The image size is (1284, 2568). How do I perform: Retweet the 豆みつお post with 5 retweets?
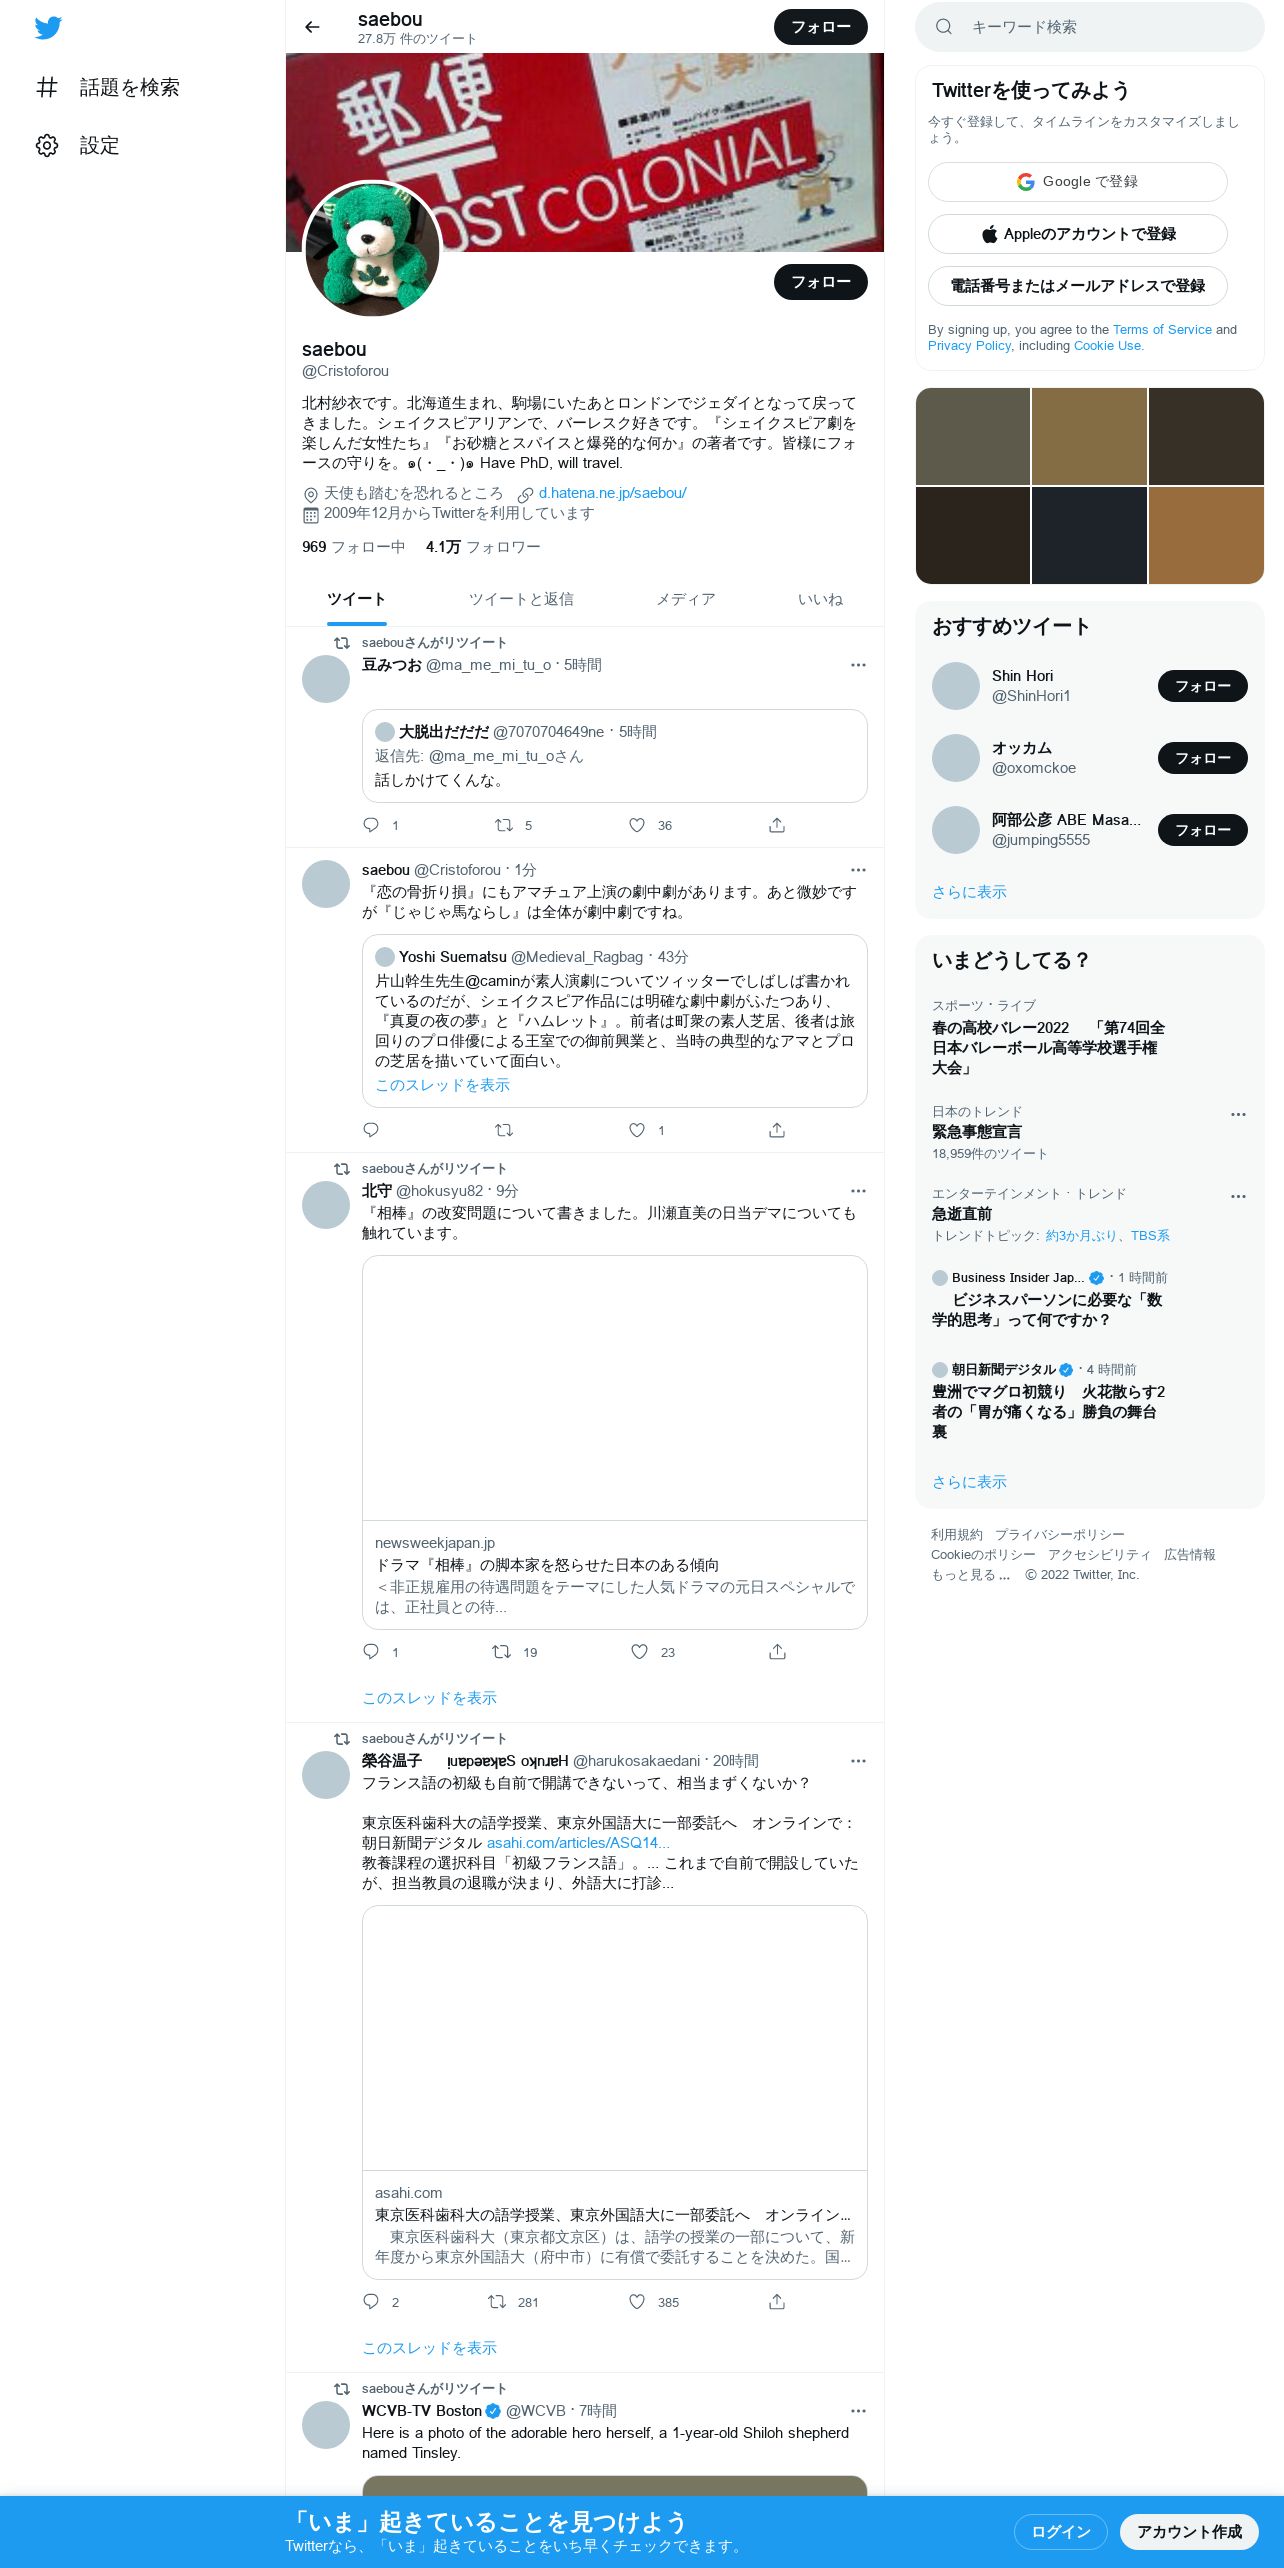tap(504, 825)
